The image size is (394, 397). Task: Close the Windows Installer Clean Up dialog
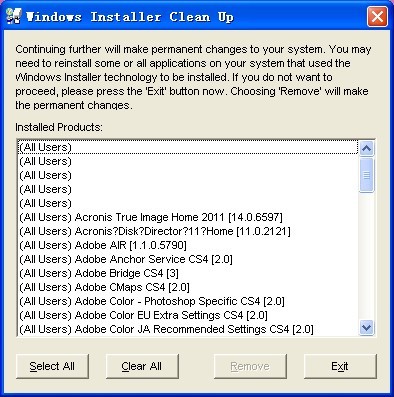(x=377, y=16)
